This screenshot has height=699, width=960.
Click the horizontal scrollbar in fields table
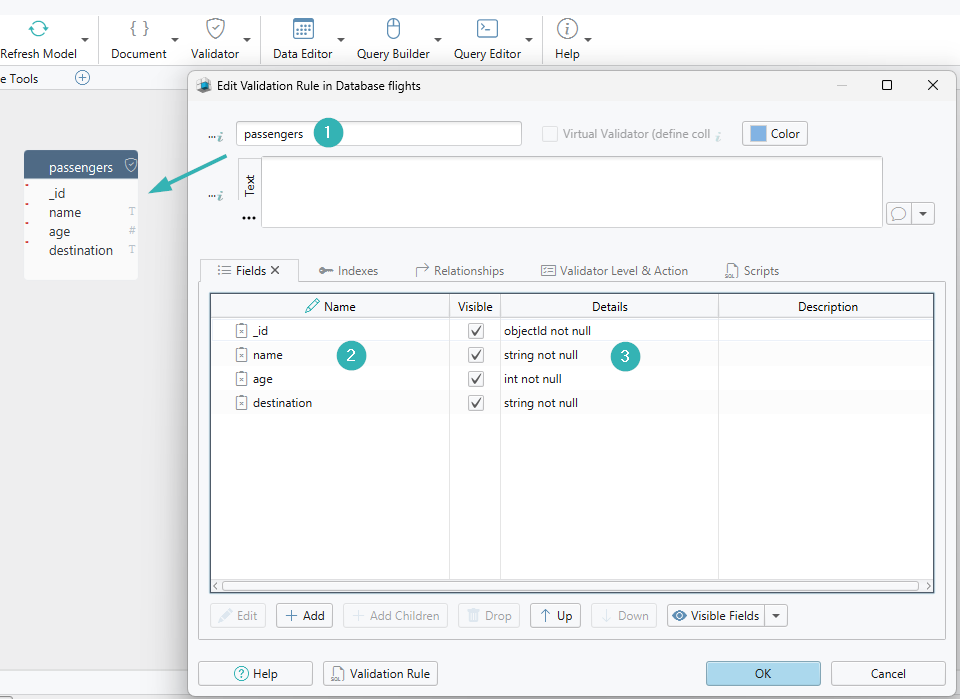(570, 586)
